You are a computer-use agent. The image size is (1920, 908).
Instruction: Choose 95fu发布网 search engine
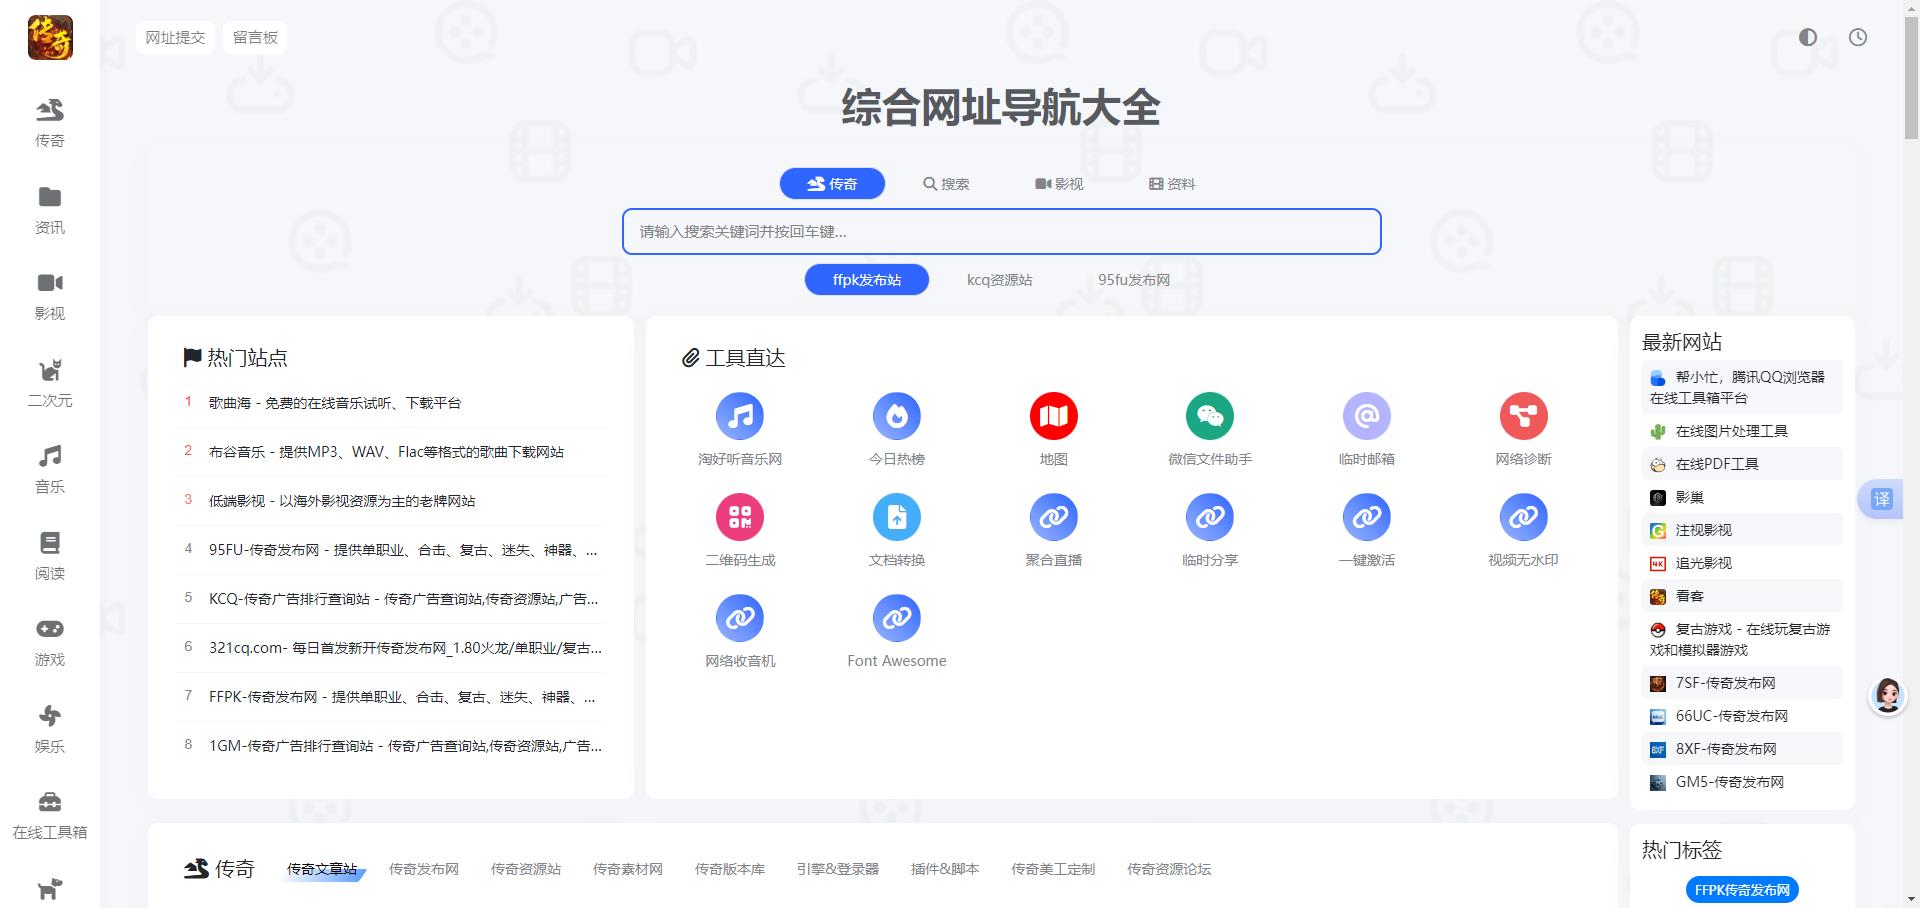point(1134,280)
